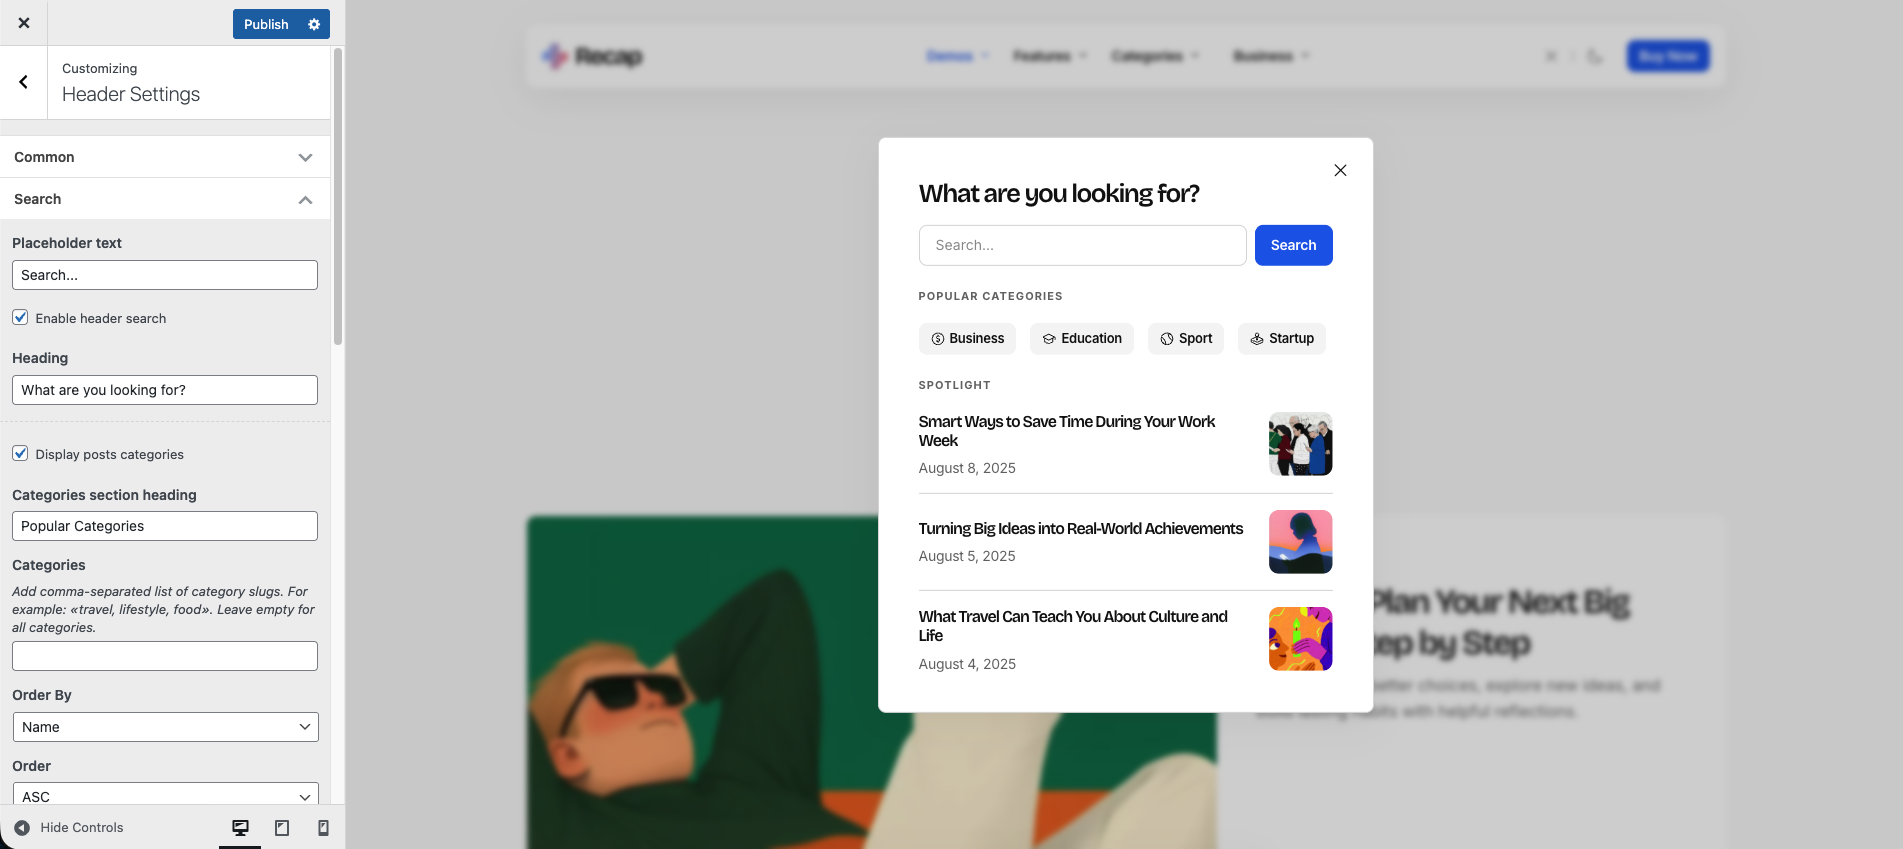Click the Publish button

click(x=266, y=24)
